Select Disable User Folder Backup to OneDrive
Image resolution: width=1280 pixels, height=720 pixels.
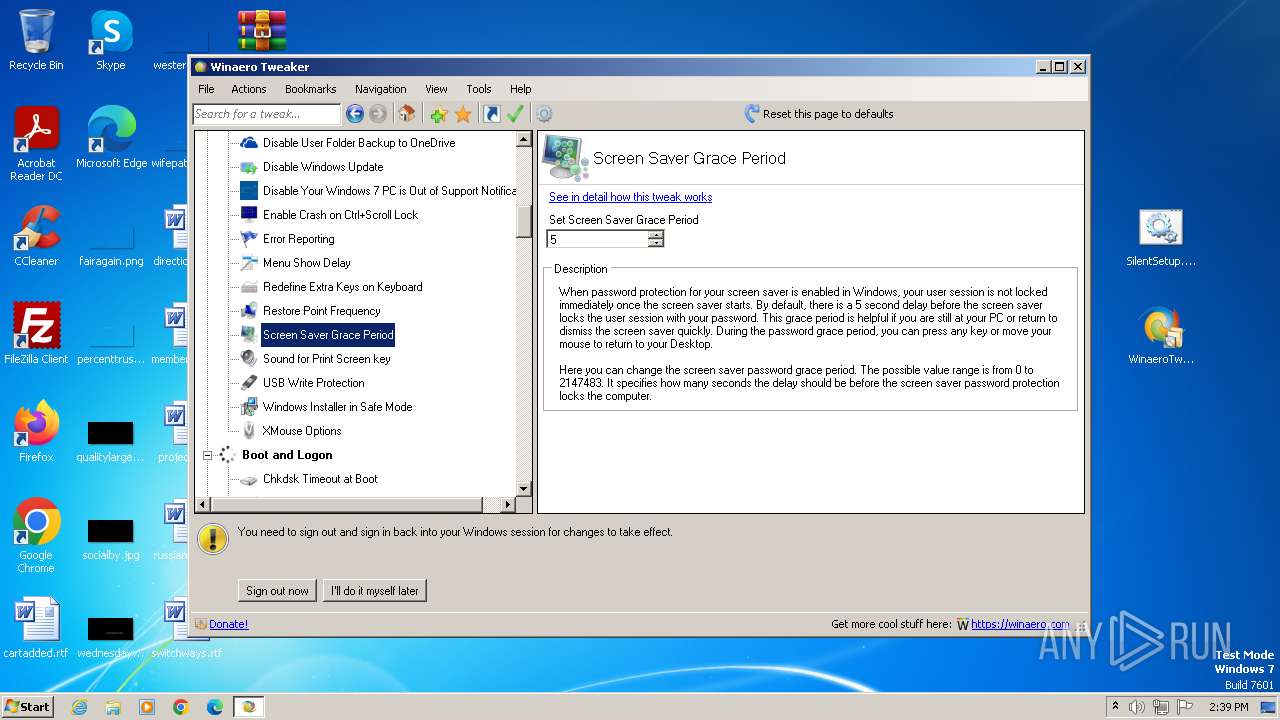tap(359, 143)
